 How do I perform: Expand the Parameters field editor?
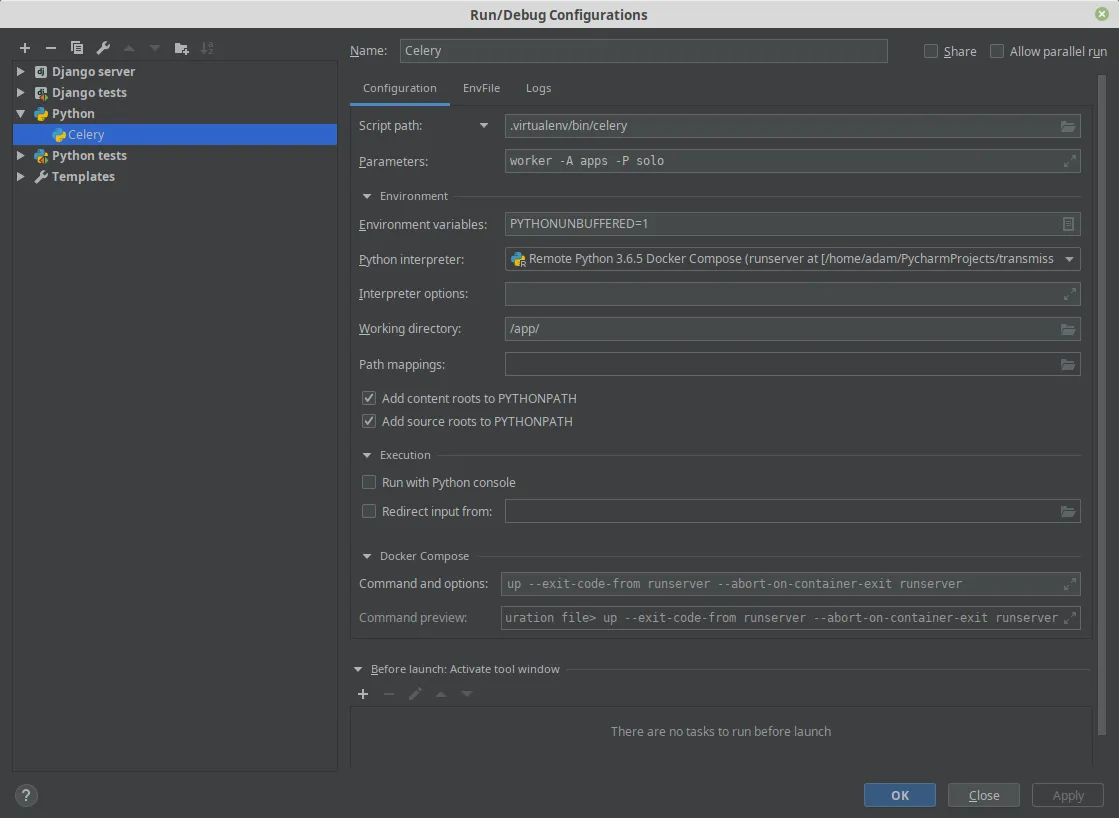click(x=1069, y=161)
